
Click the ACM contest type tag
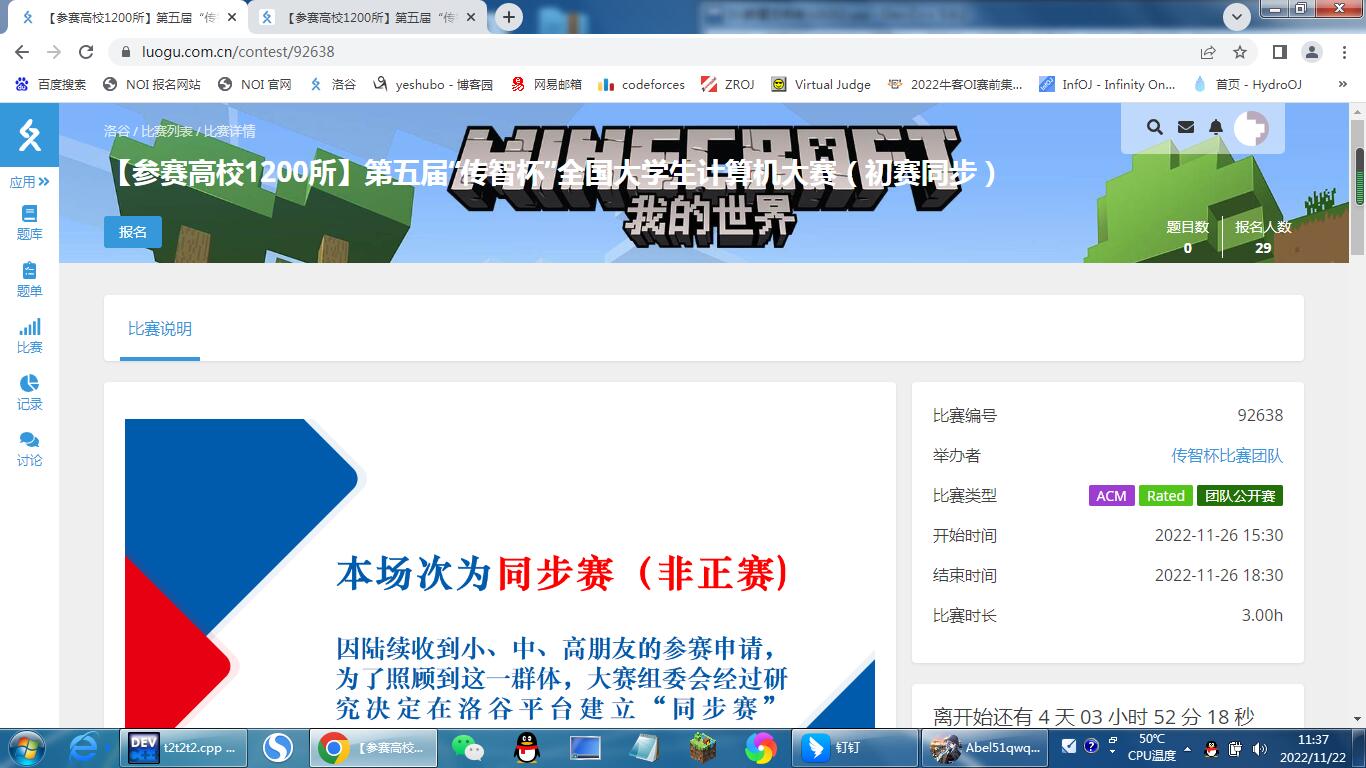coord(1111,496)
